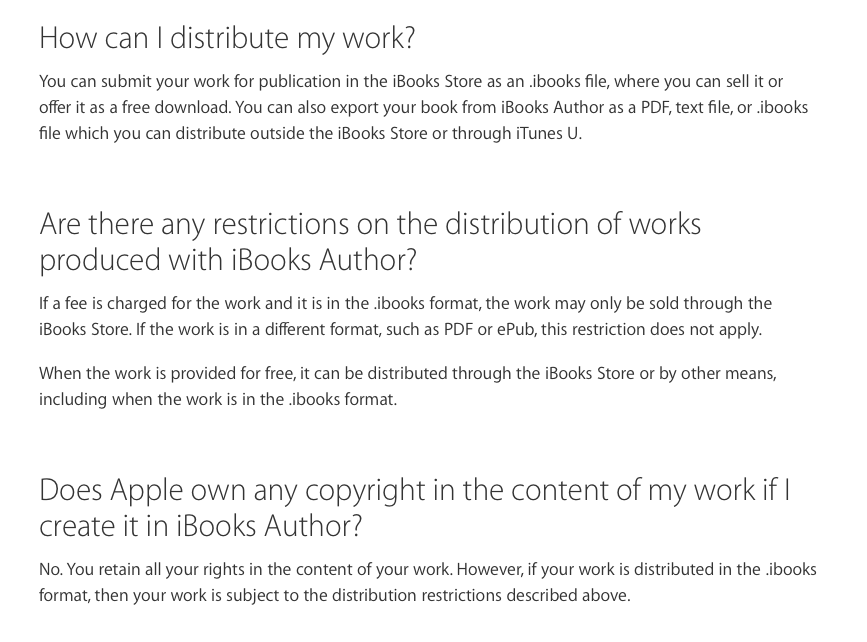Click the 'You can submit your work' paragraph
The width and height of the screenshot is (867, 642).
tap(424, 107)
